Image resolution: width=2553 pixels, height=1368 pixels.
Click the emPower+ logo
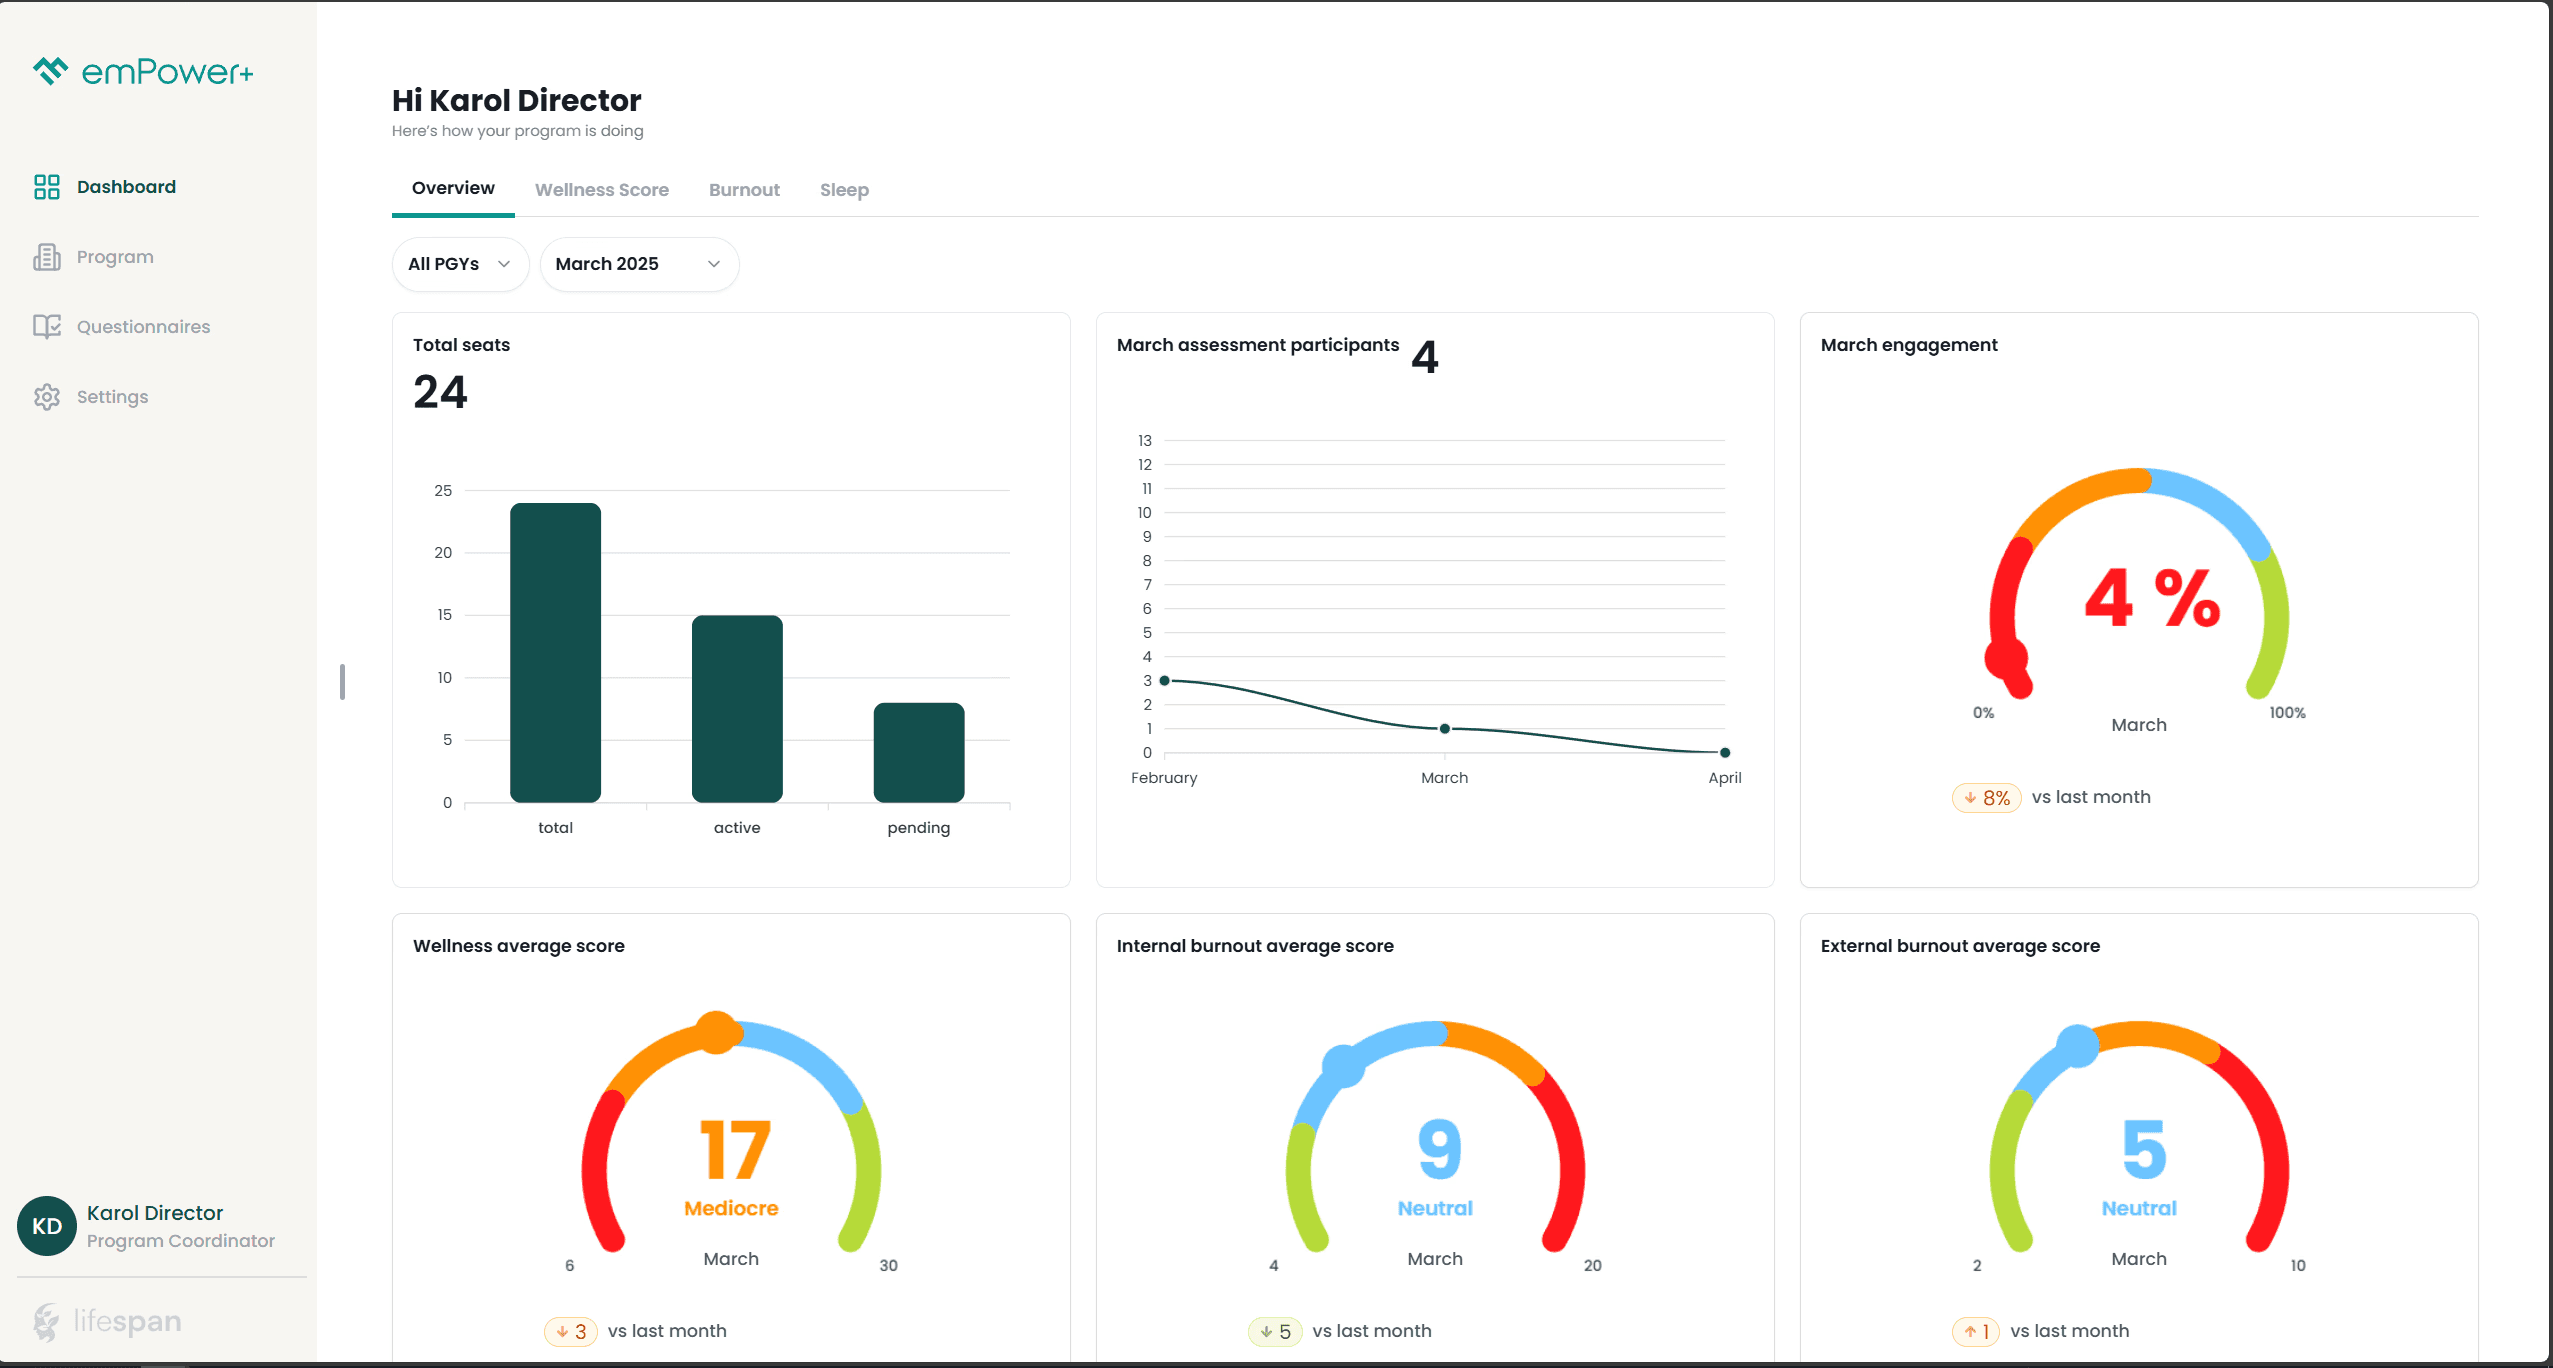pos(144,72)
